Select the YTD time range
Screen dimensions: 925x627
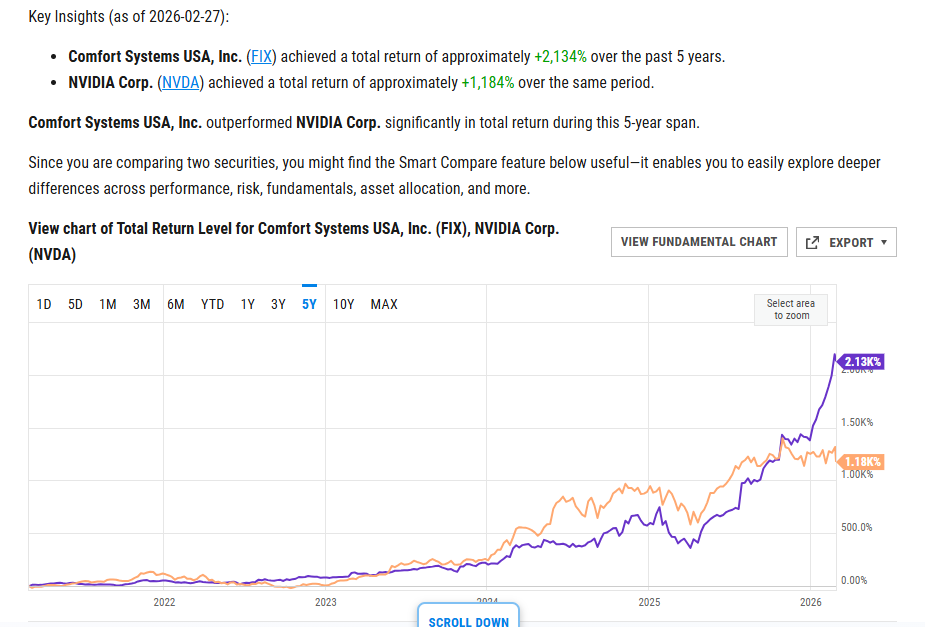pyautogui.click(x=212, y=304)
